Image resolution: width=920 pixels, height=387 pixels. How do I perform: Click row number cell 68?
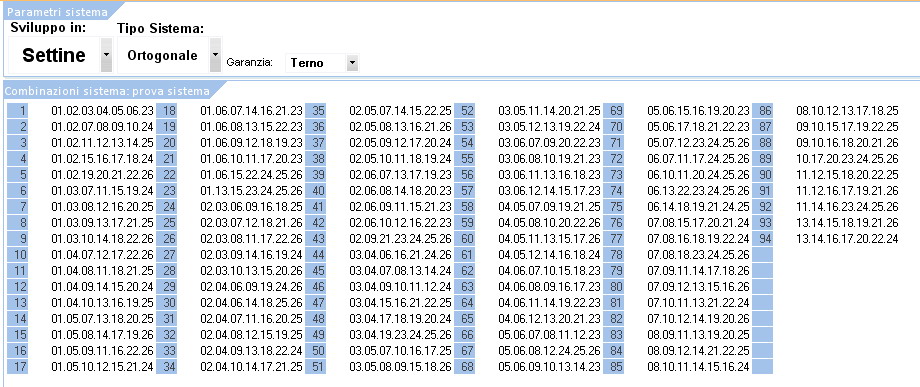(465, 367)
